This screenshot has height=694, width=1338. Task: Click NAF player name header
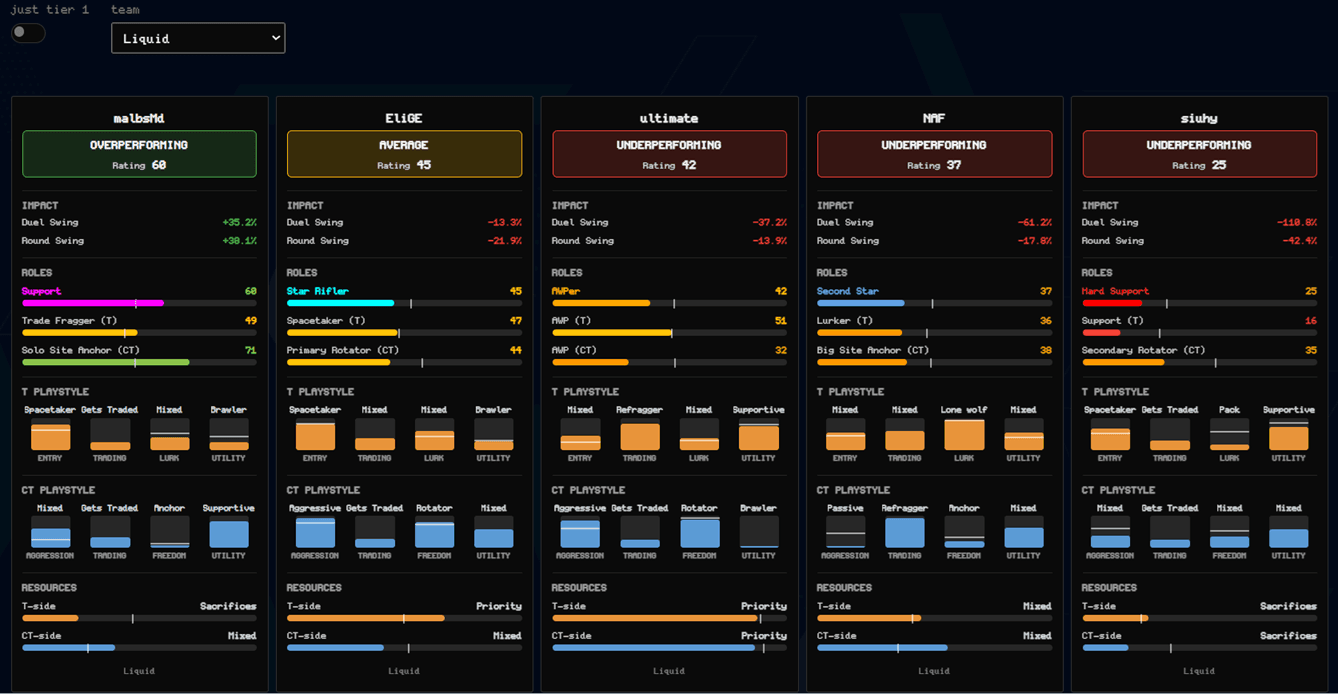(x=934, y=118)
